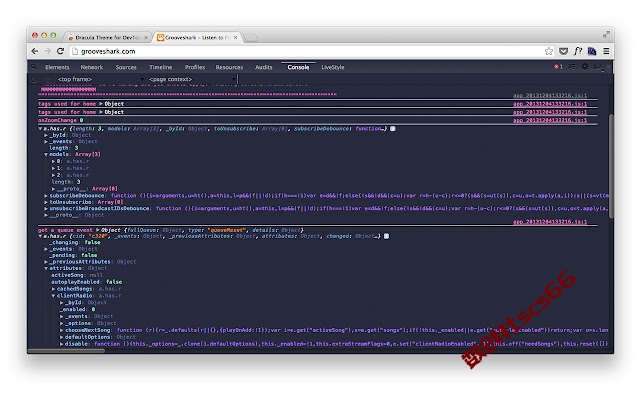
Task: Expand defaultOptions: Object
Action: tap(62, 337)
